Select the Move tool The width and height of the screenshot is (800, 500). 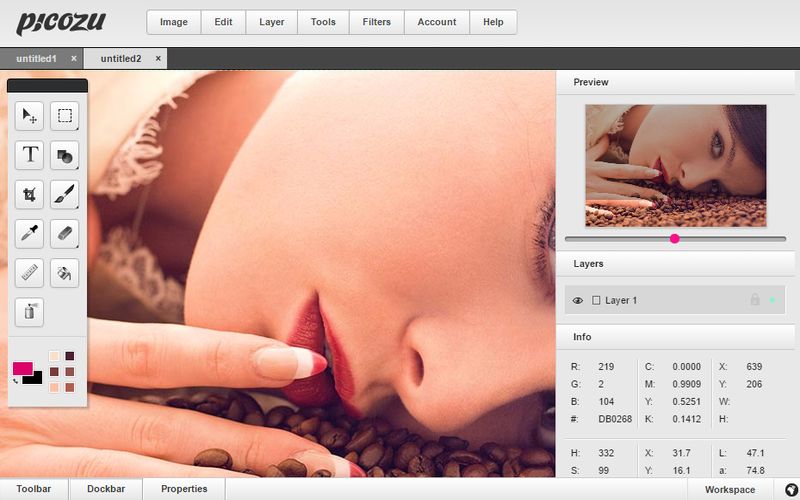click(29, 116)
